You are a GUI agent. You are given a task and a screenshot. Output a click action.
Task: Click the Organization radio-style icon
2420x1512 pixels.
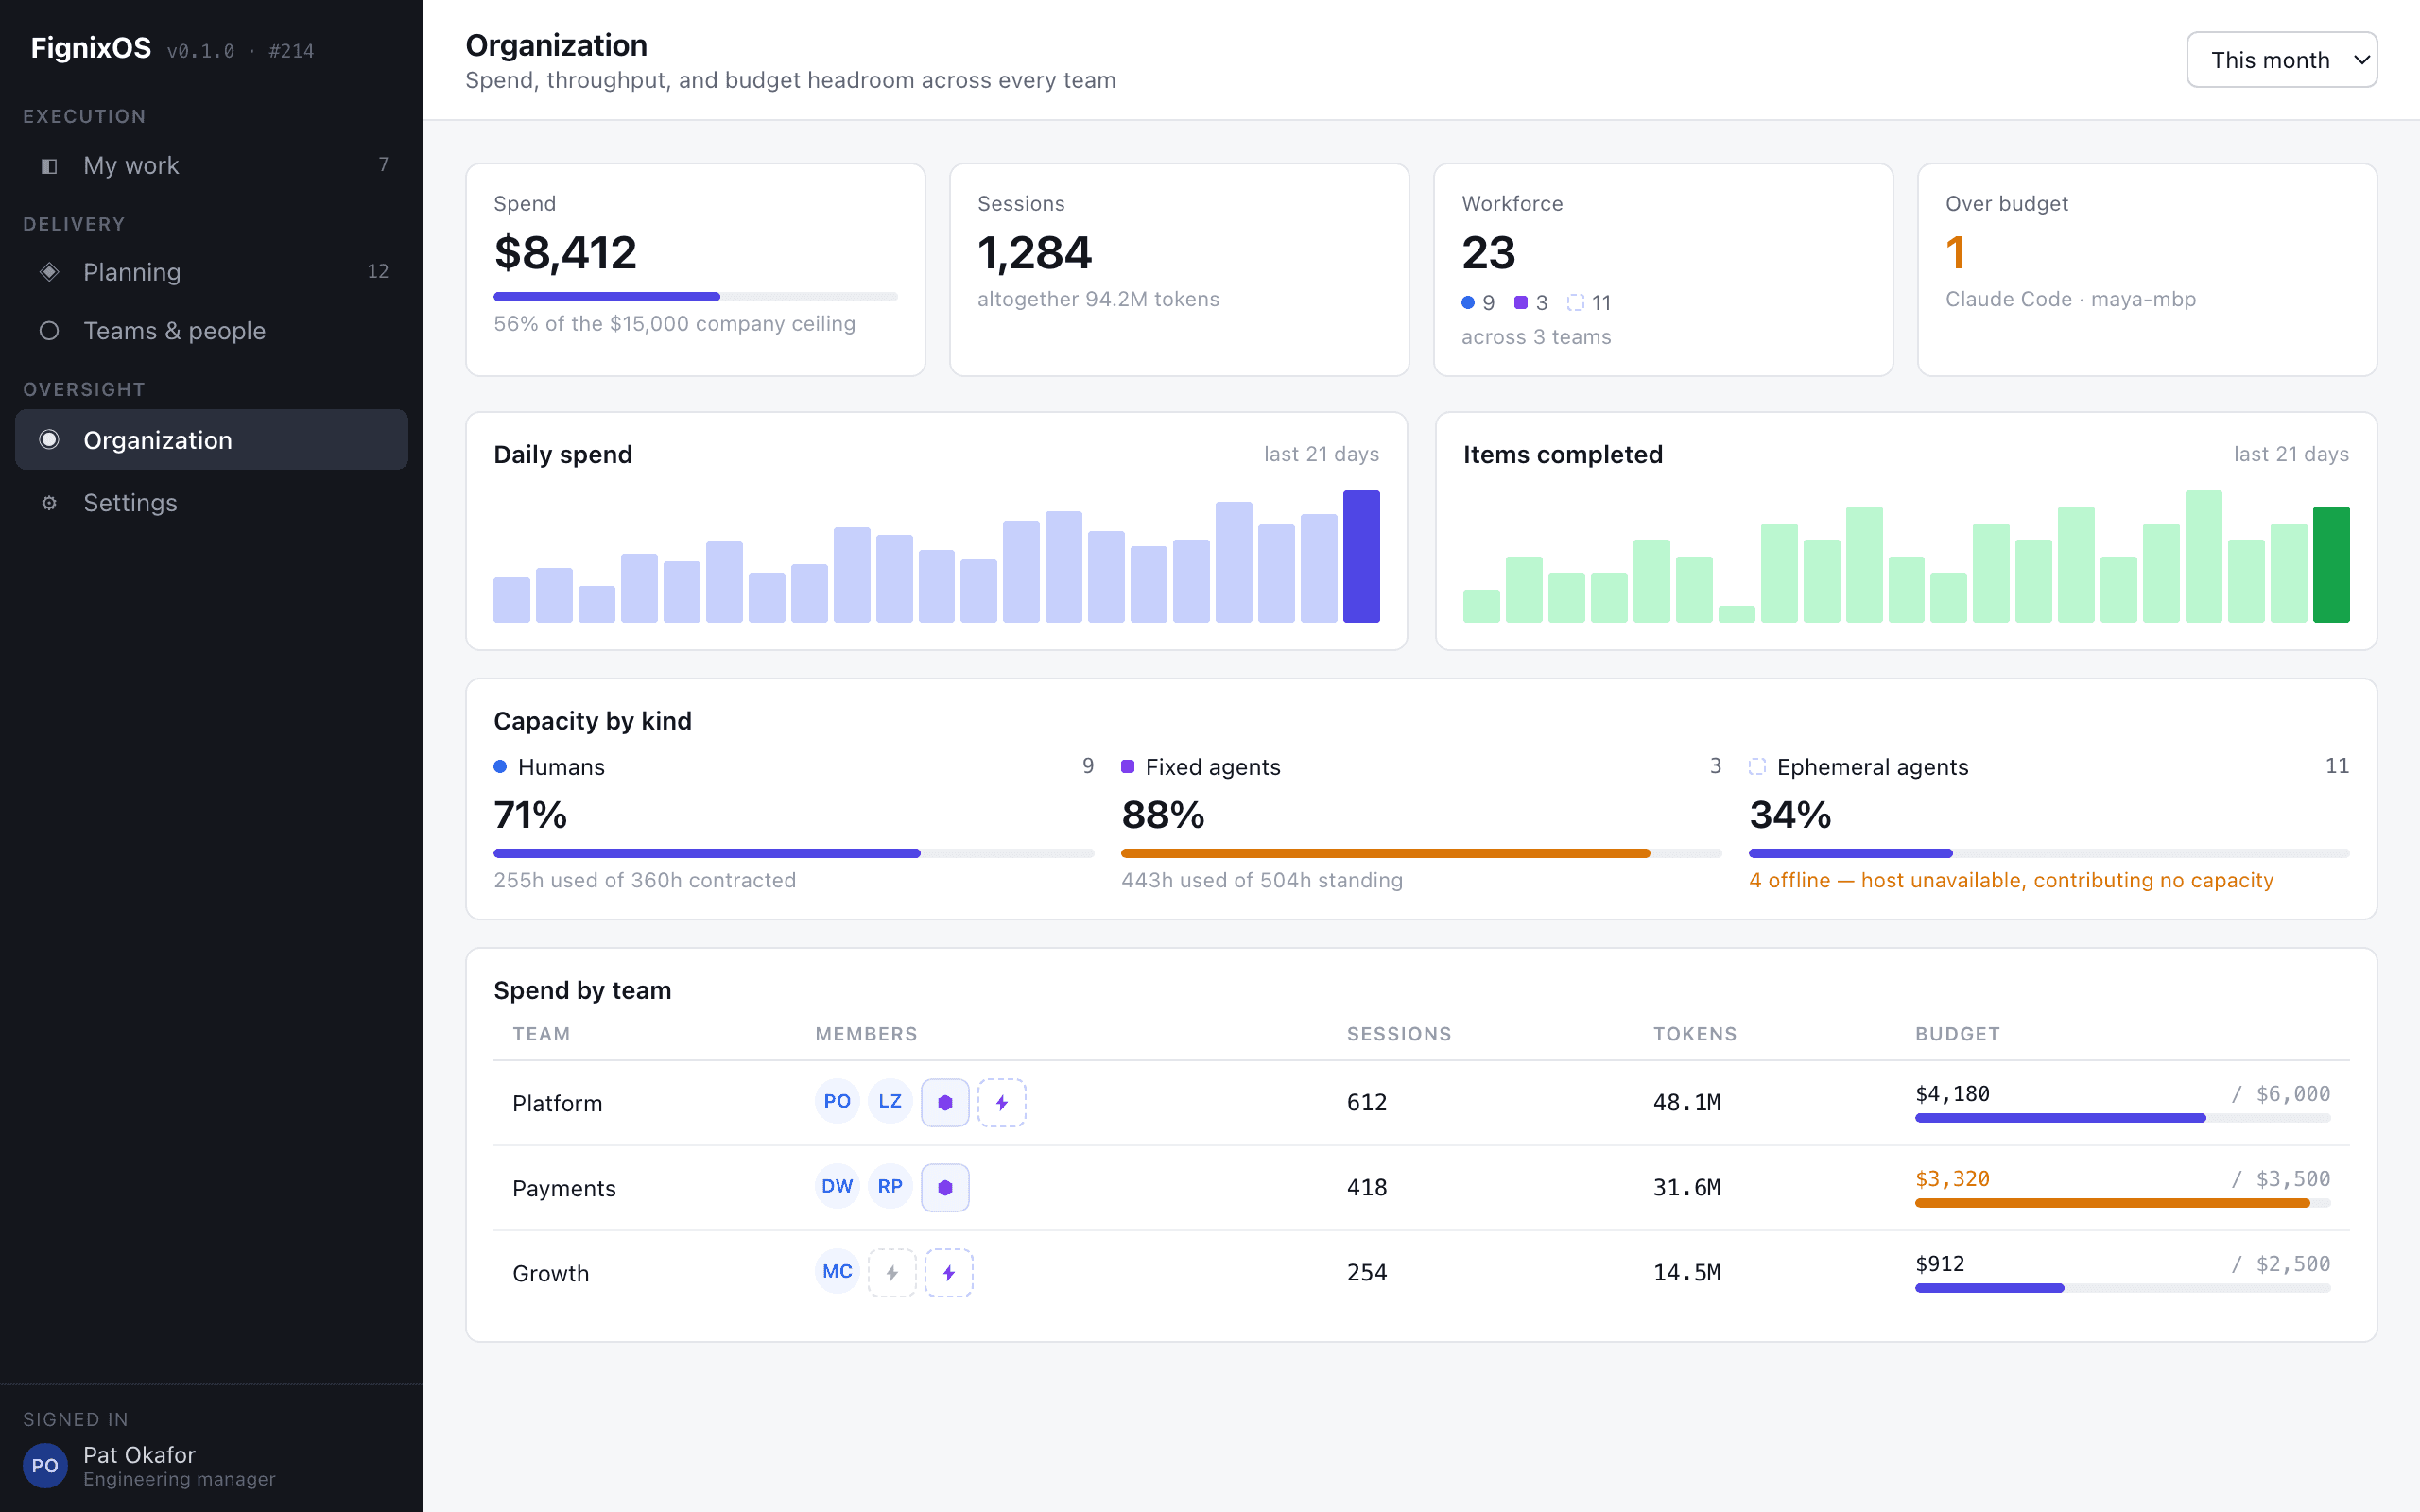point(49,440)
